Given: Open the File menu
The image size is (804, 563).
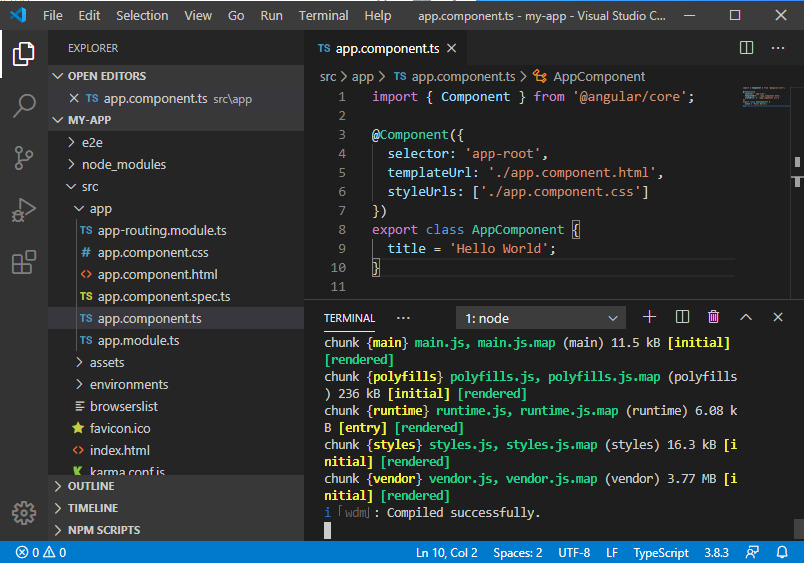Looking at the screenshot, I should tap(53, 15).
